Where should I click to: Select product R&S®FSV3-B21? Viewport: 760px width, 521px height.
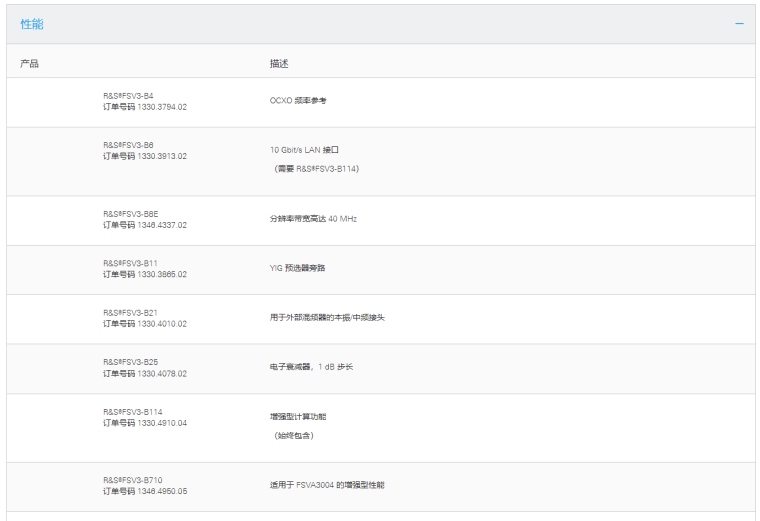131,312
